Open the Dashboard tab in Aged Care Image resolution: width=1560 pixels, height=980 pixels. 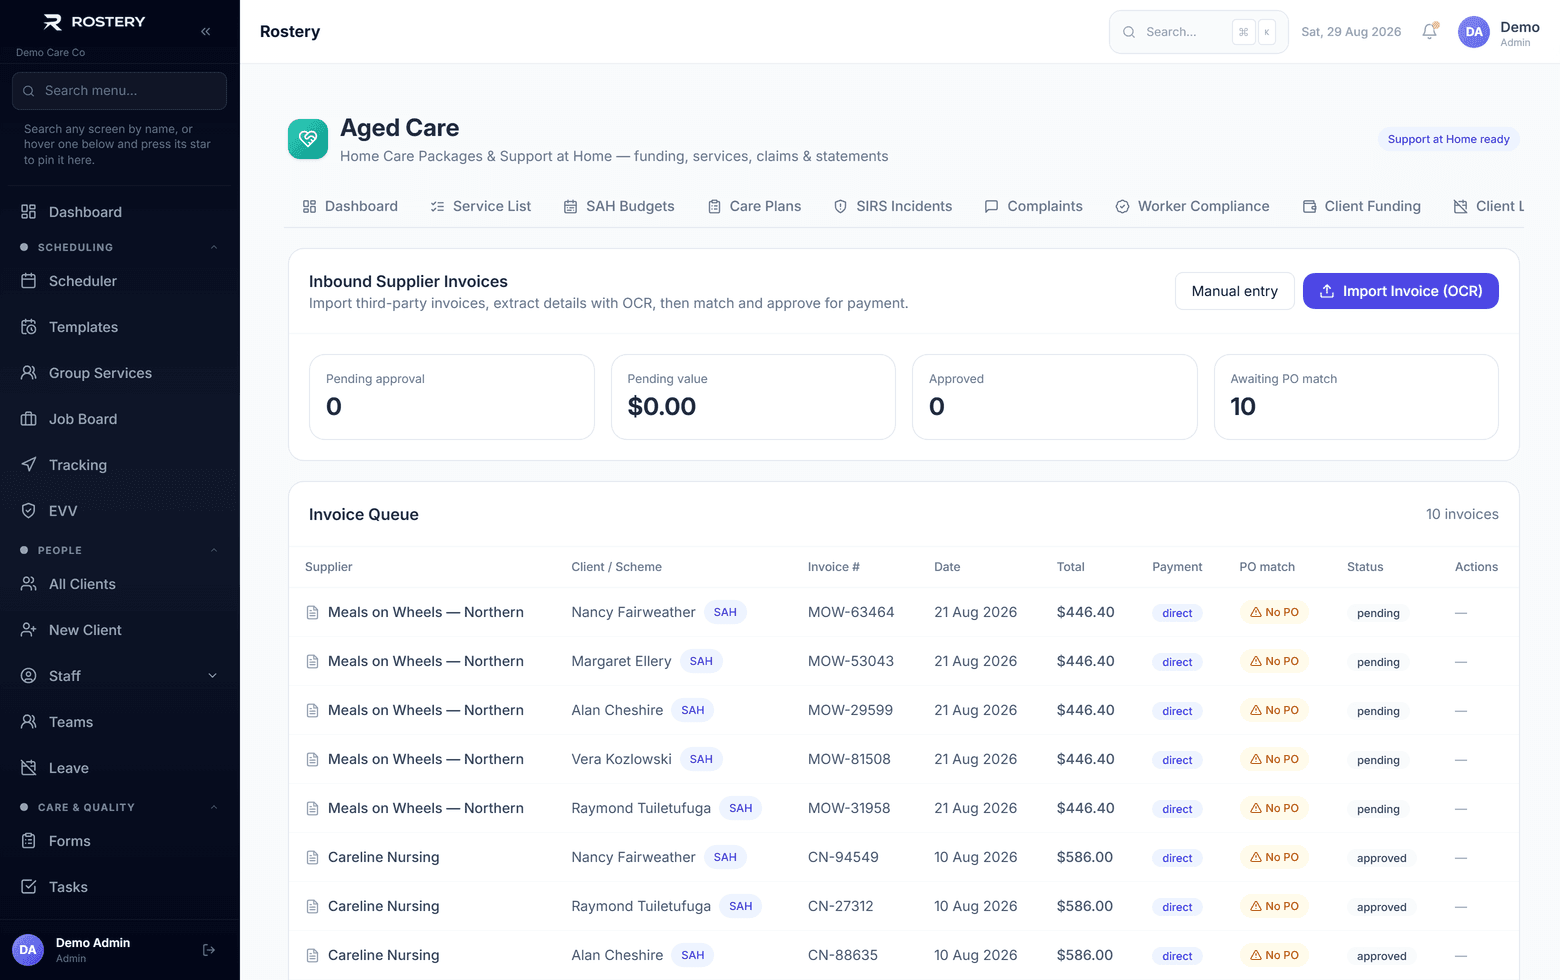coord(350,206)
